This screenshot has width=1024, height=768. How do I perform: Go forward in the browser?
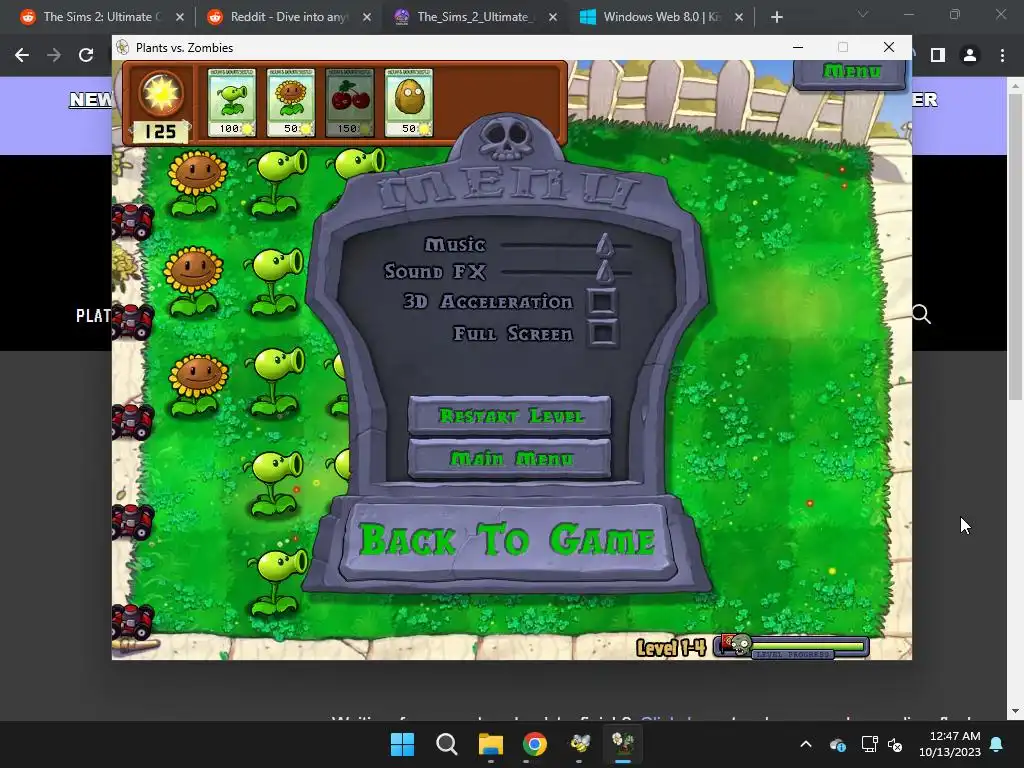click(x=54, y=56)
